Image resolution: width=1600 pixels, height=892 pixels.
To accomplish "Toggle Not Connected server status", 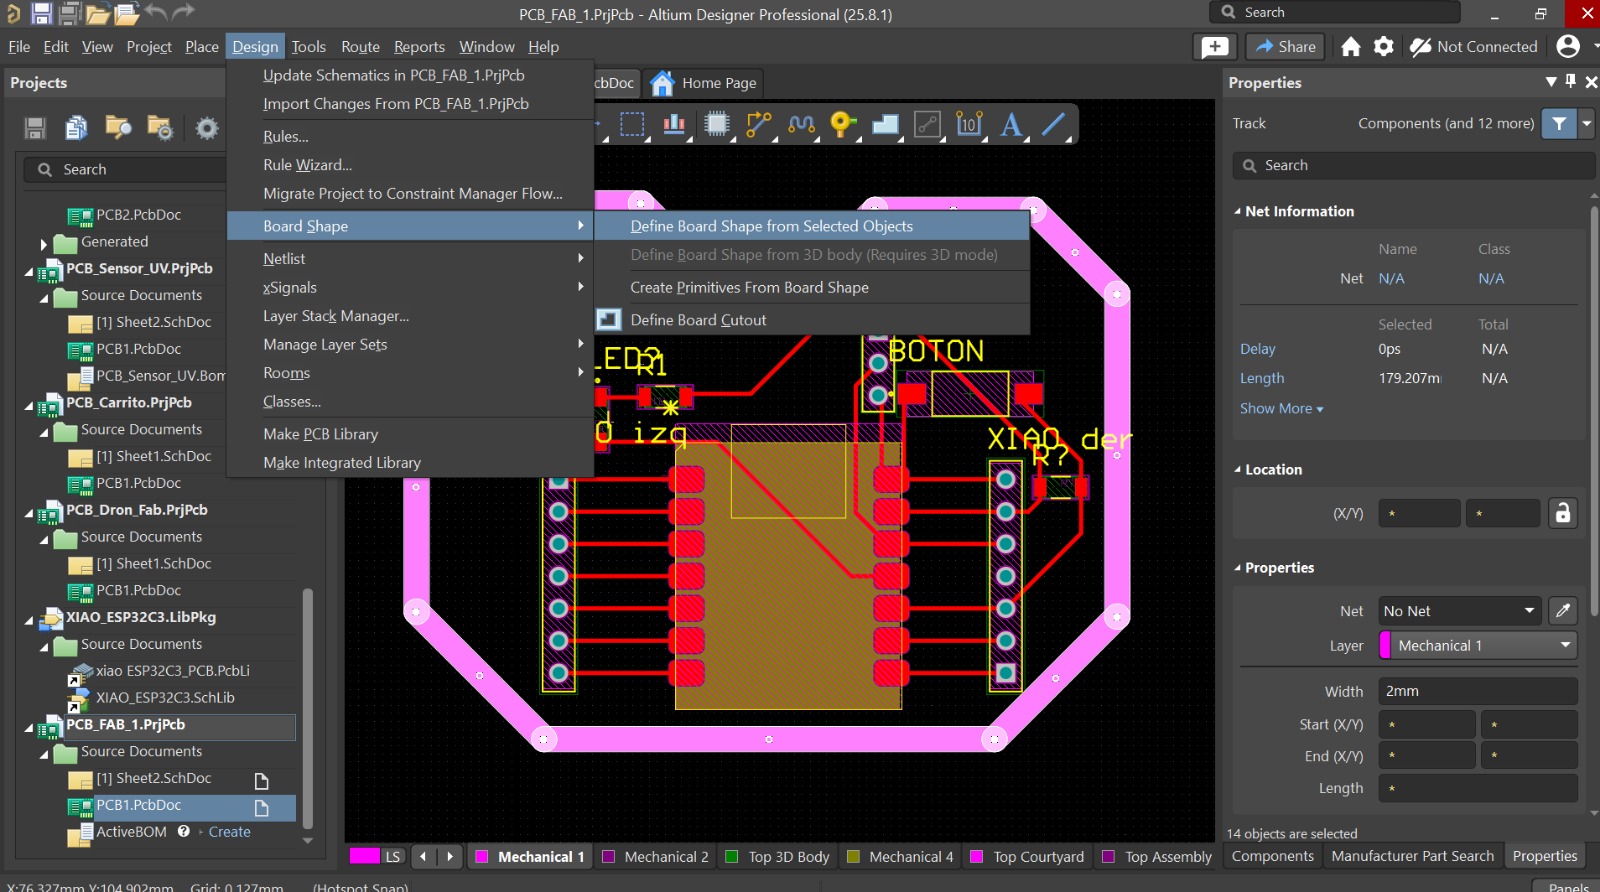I will (x=1473, y=47).
